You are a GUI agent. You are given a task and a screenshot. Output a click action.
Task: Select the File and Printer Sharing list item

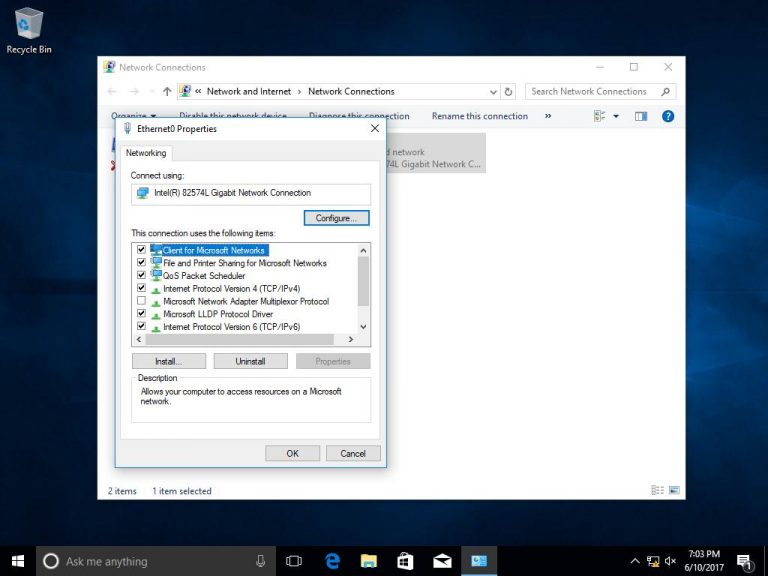click(x=244, y=263)
